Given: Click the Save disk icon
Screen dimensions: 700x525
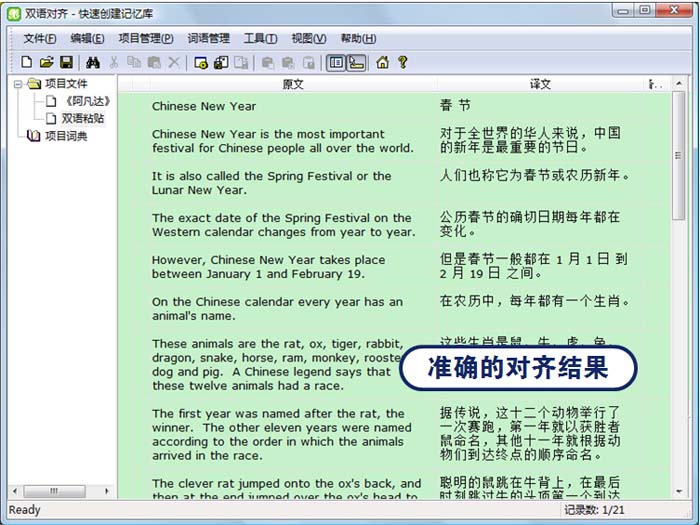Looking at the screenshot, I should tap(65, 62).
